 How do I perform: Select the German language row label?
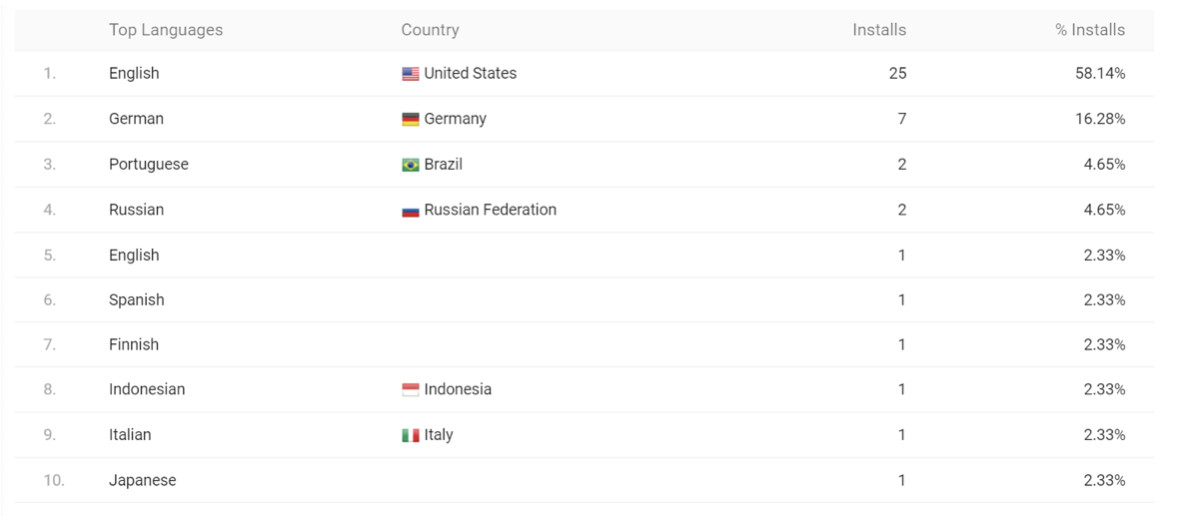[x=136, y=119]
